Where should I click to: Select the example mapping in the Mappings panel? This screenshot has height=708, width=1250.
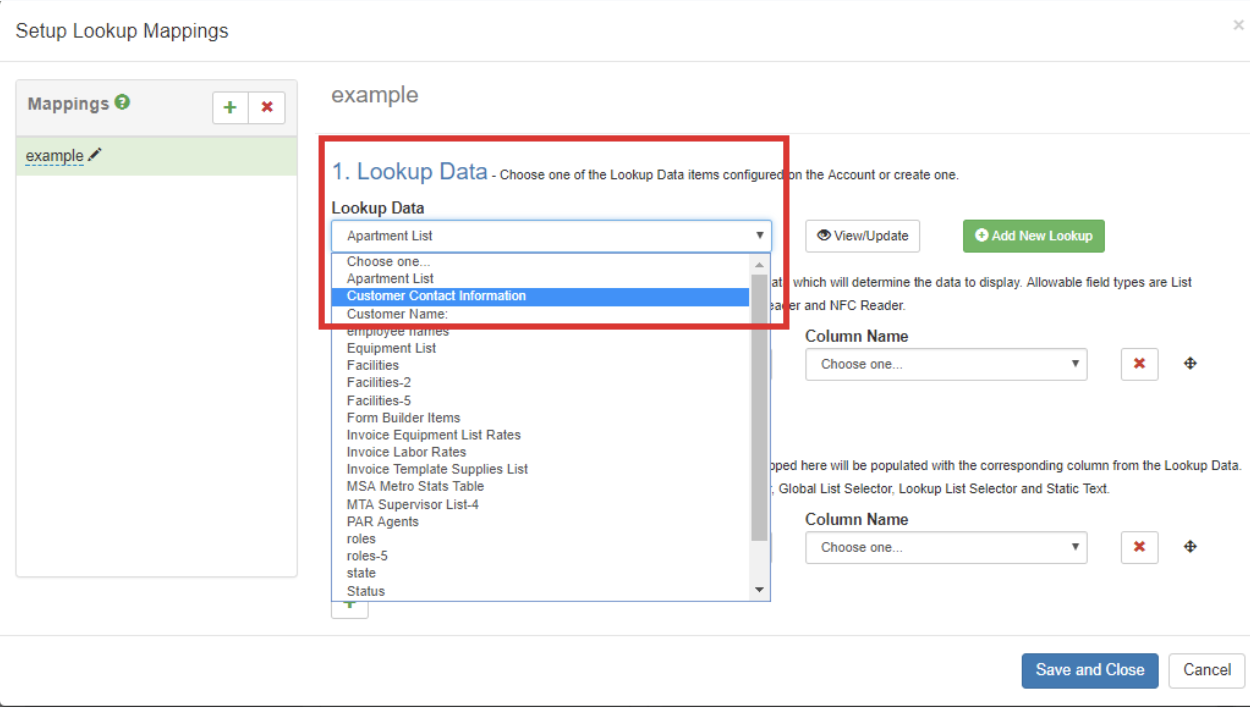pos(57,155)
